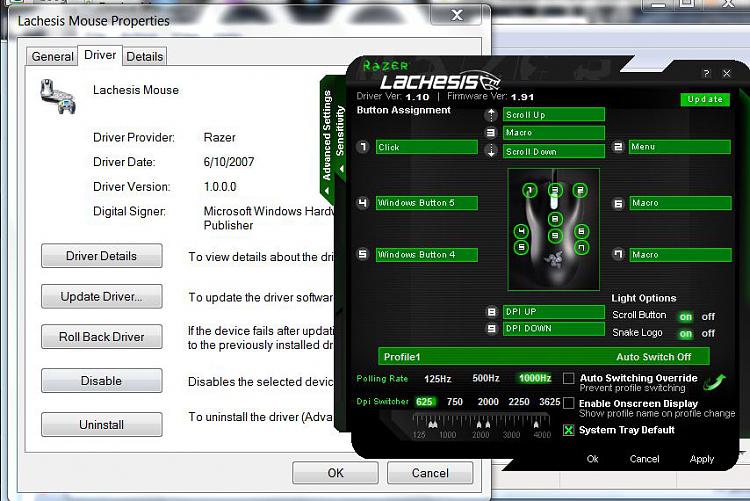Select button 6 marker on mouse diagram
The image size is (750, 501).
(x=581, y=232)
